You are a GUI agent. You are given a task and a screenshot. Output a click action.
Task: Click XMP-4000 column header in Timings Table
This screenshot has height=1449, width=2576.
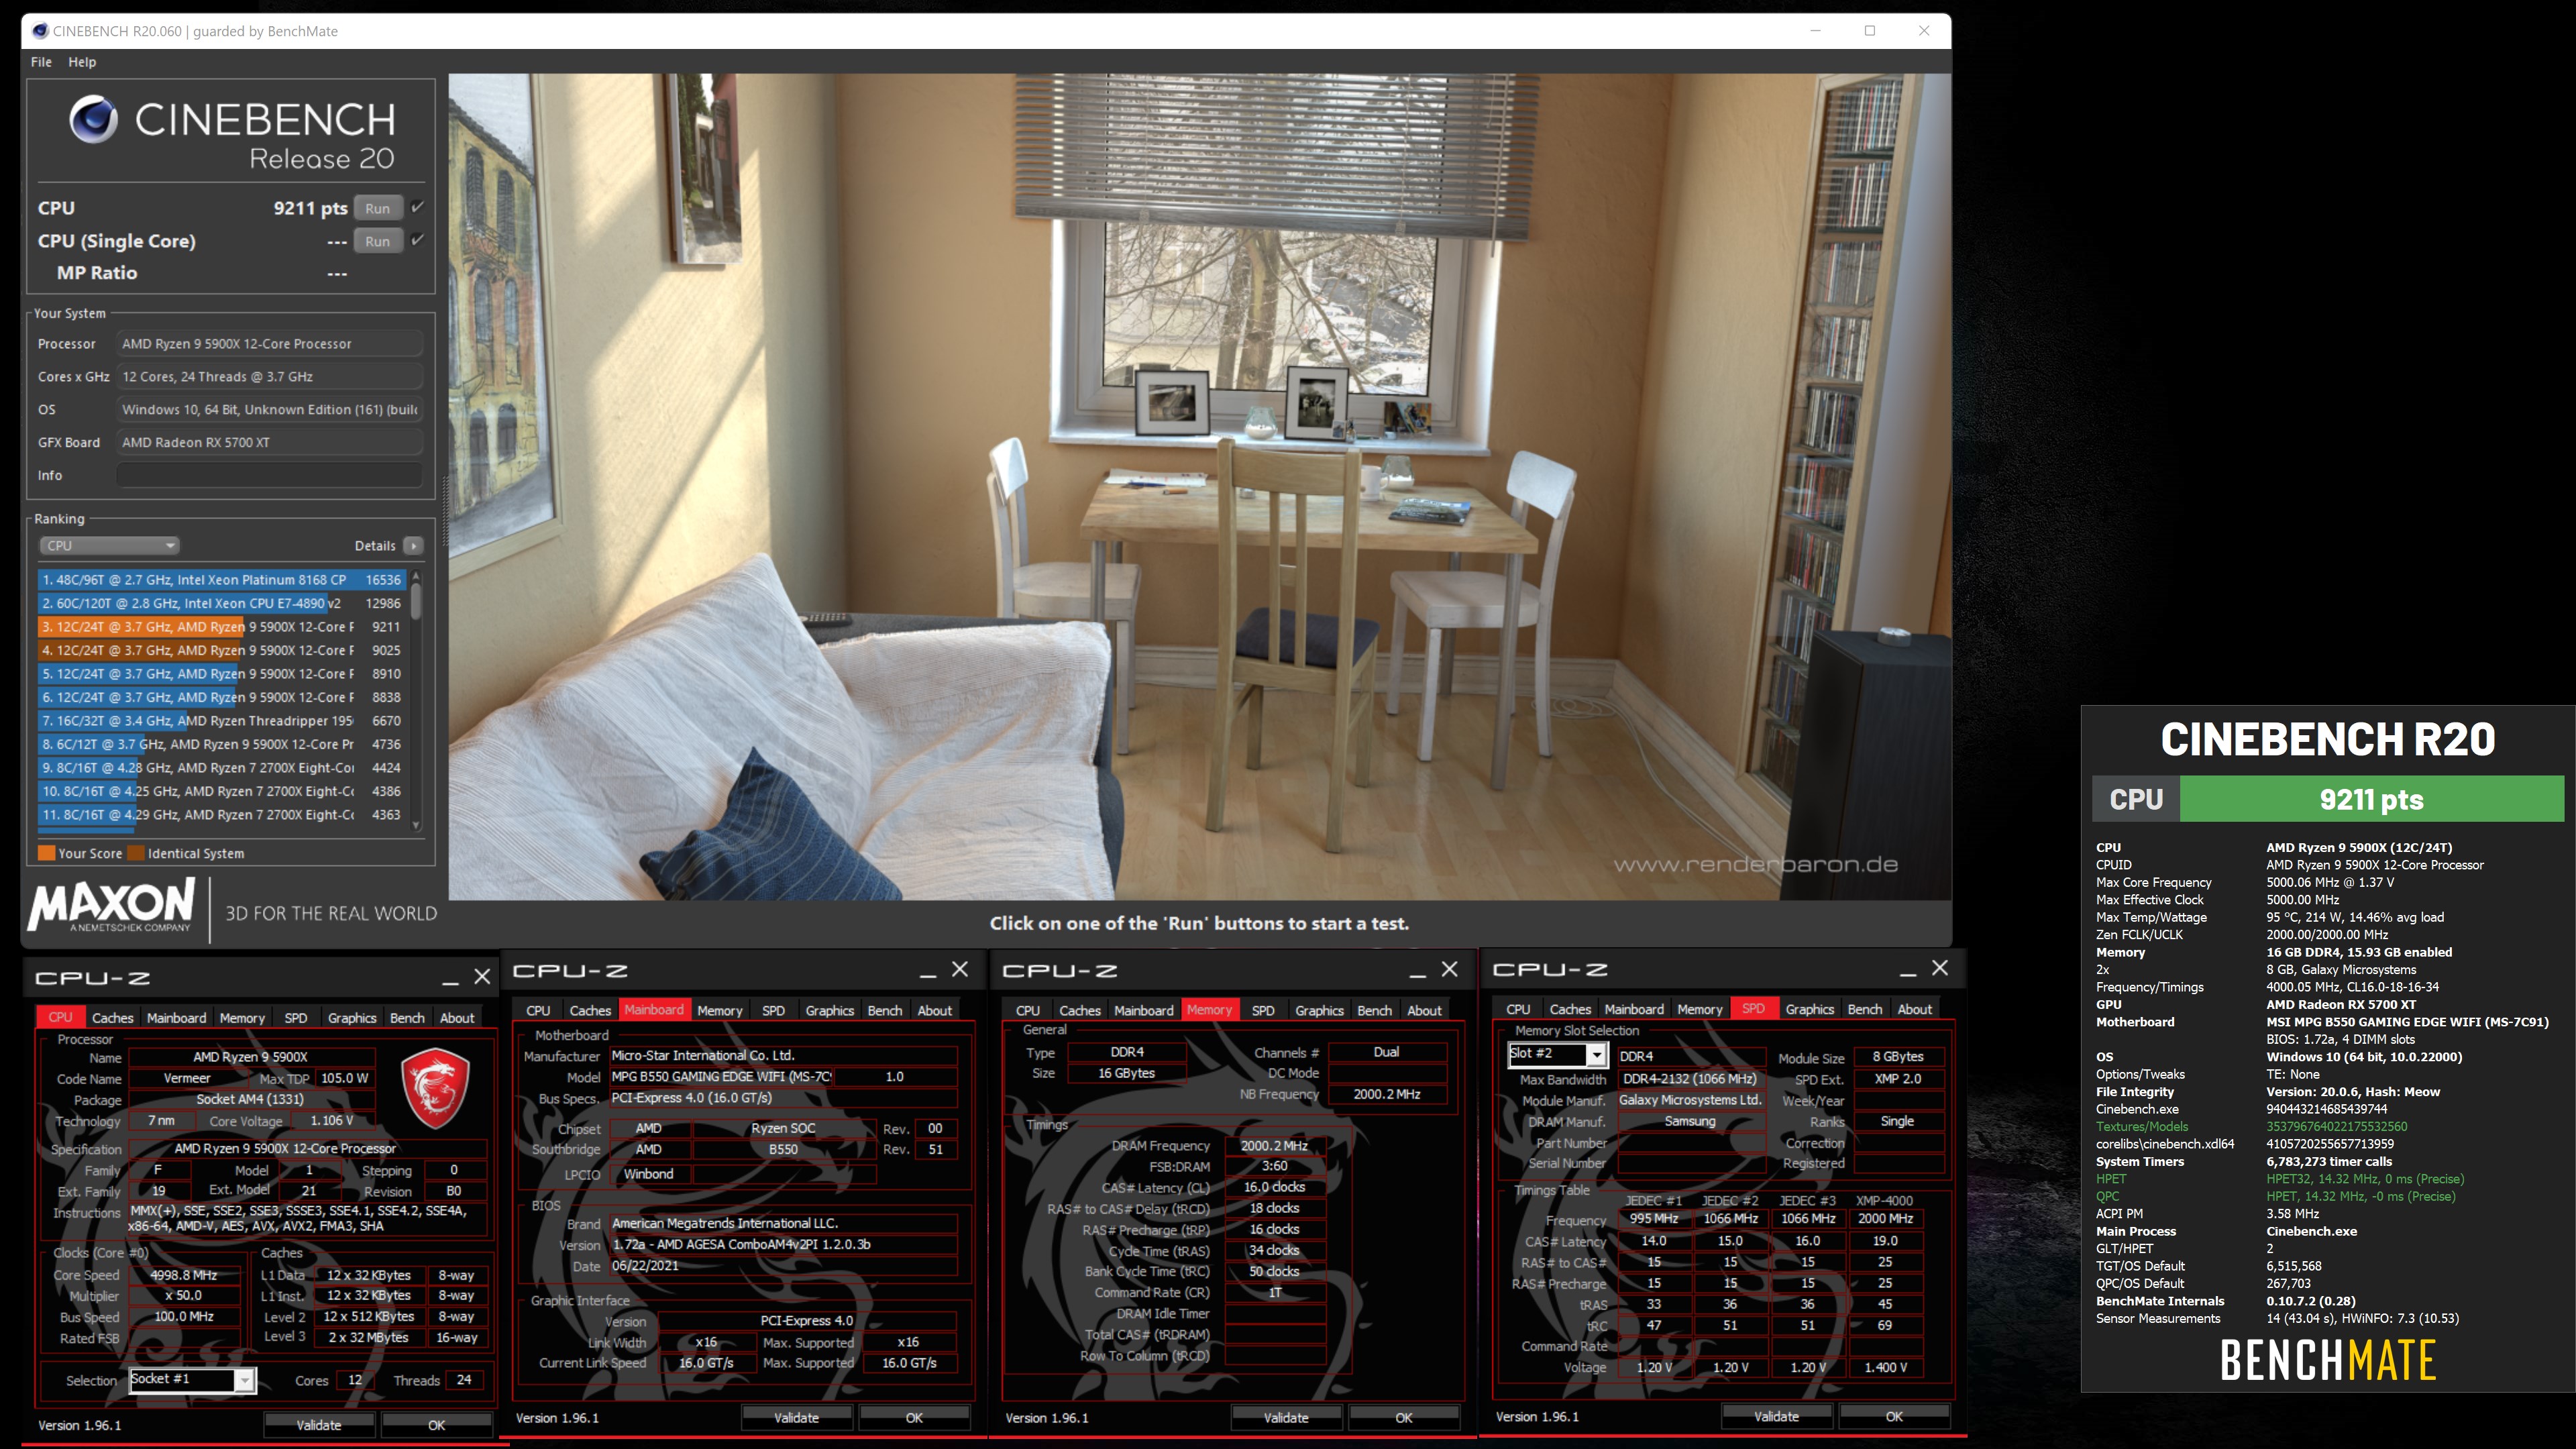(x=1885, y=1200)
